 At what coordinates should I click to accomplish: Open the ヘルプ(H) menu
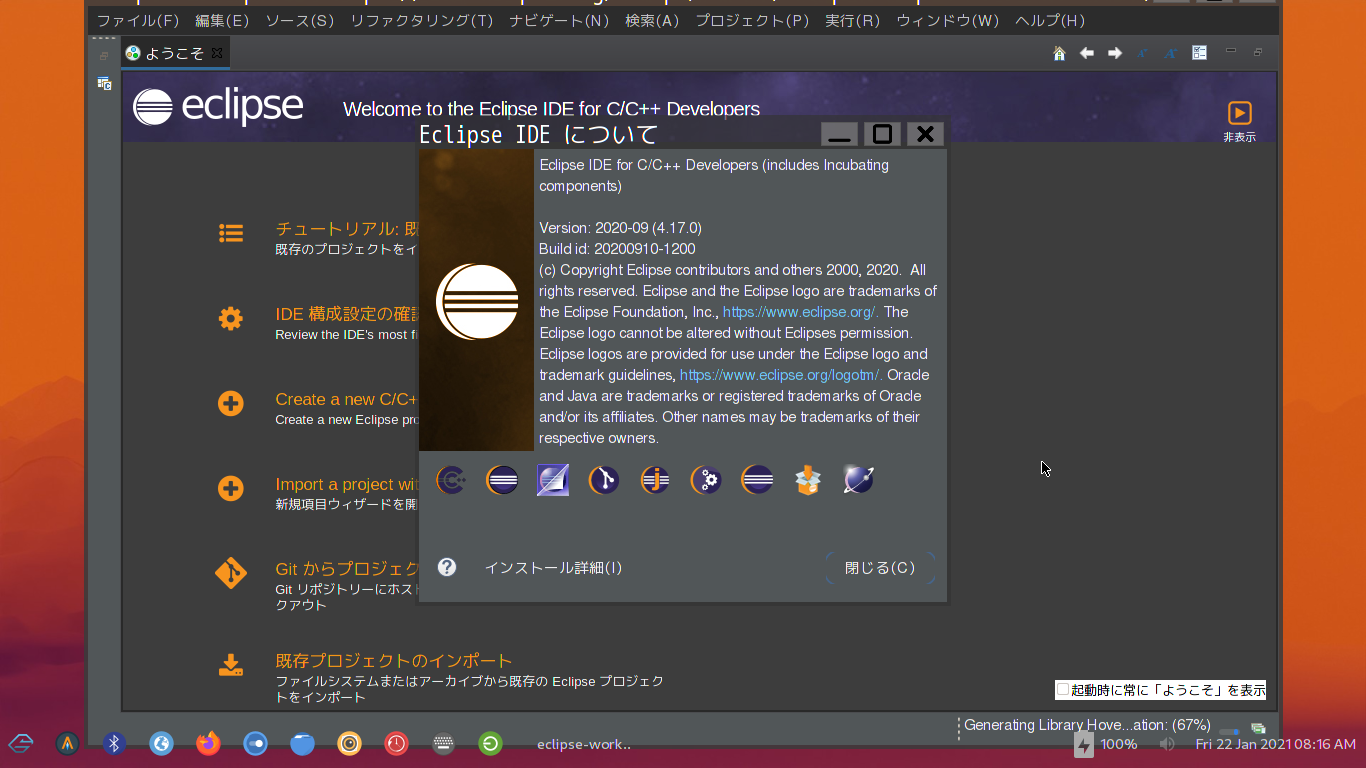click(x=1050, y=20)
